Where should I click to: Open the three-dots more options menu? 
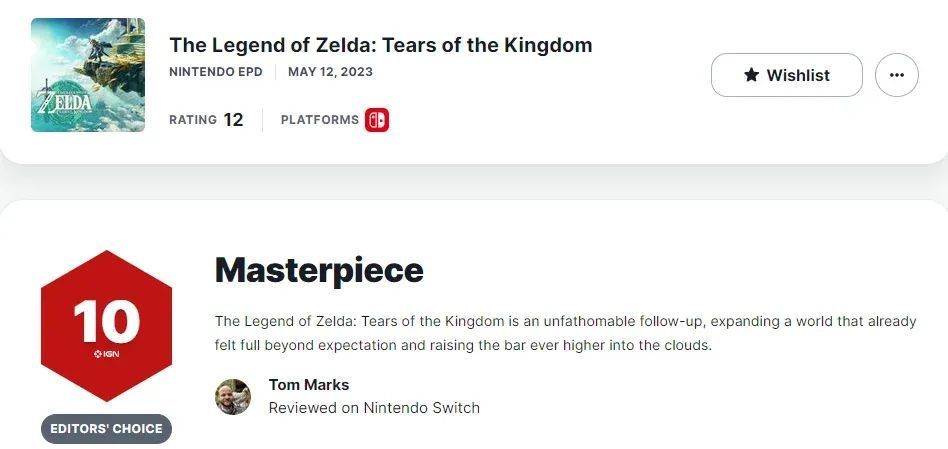896,75
